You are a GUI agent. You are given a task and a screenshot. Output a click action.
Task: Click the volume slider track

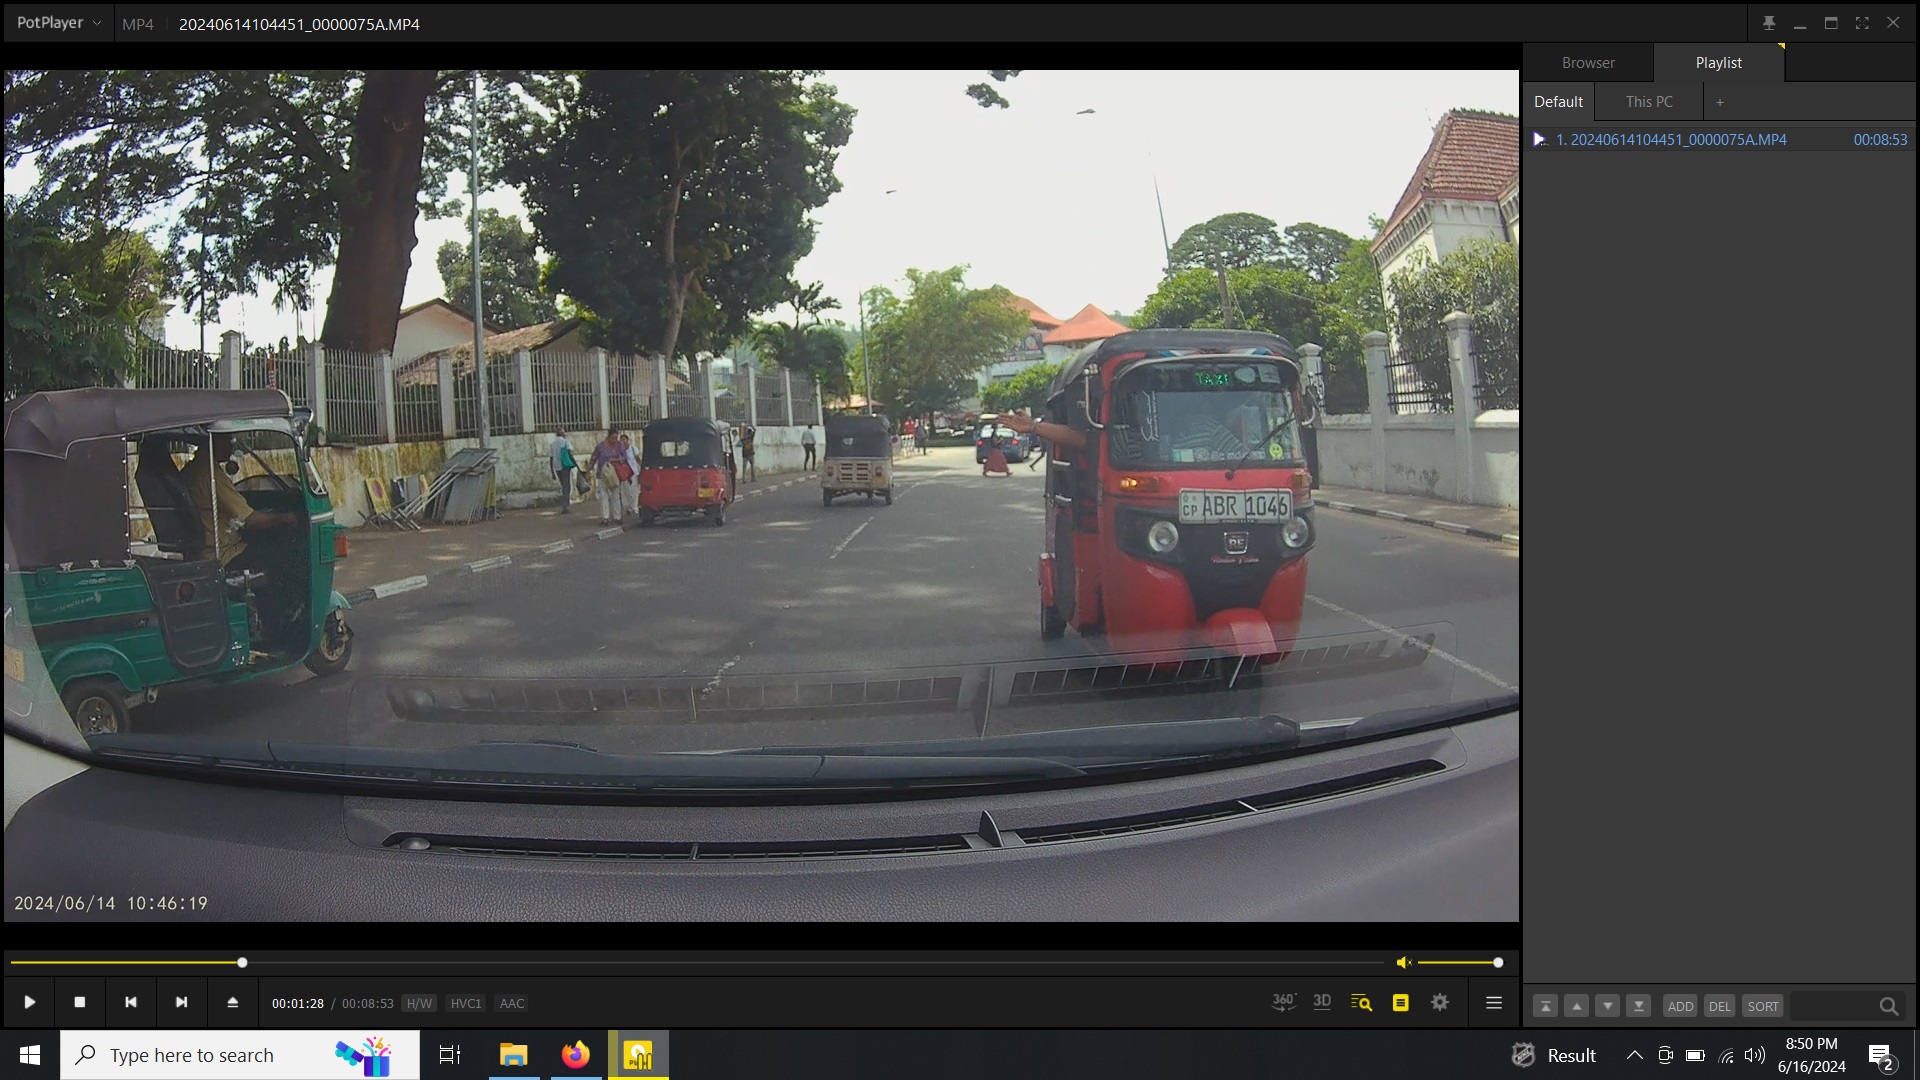(x=1458, y=962)
